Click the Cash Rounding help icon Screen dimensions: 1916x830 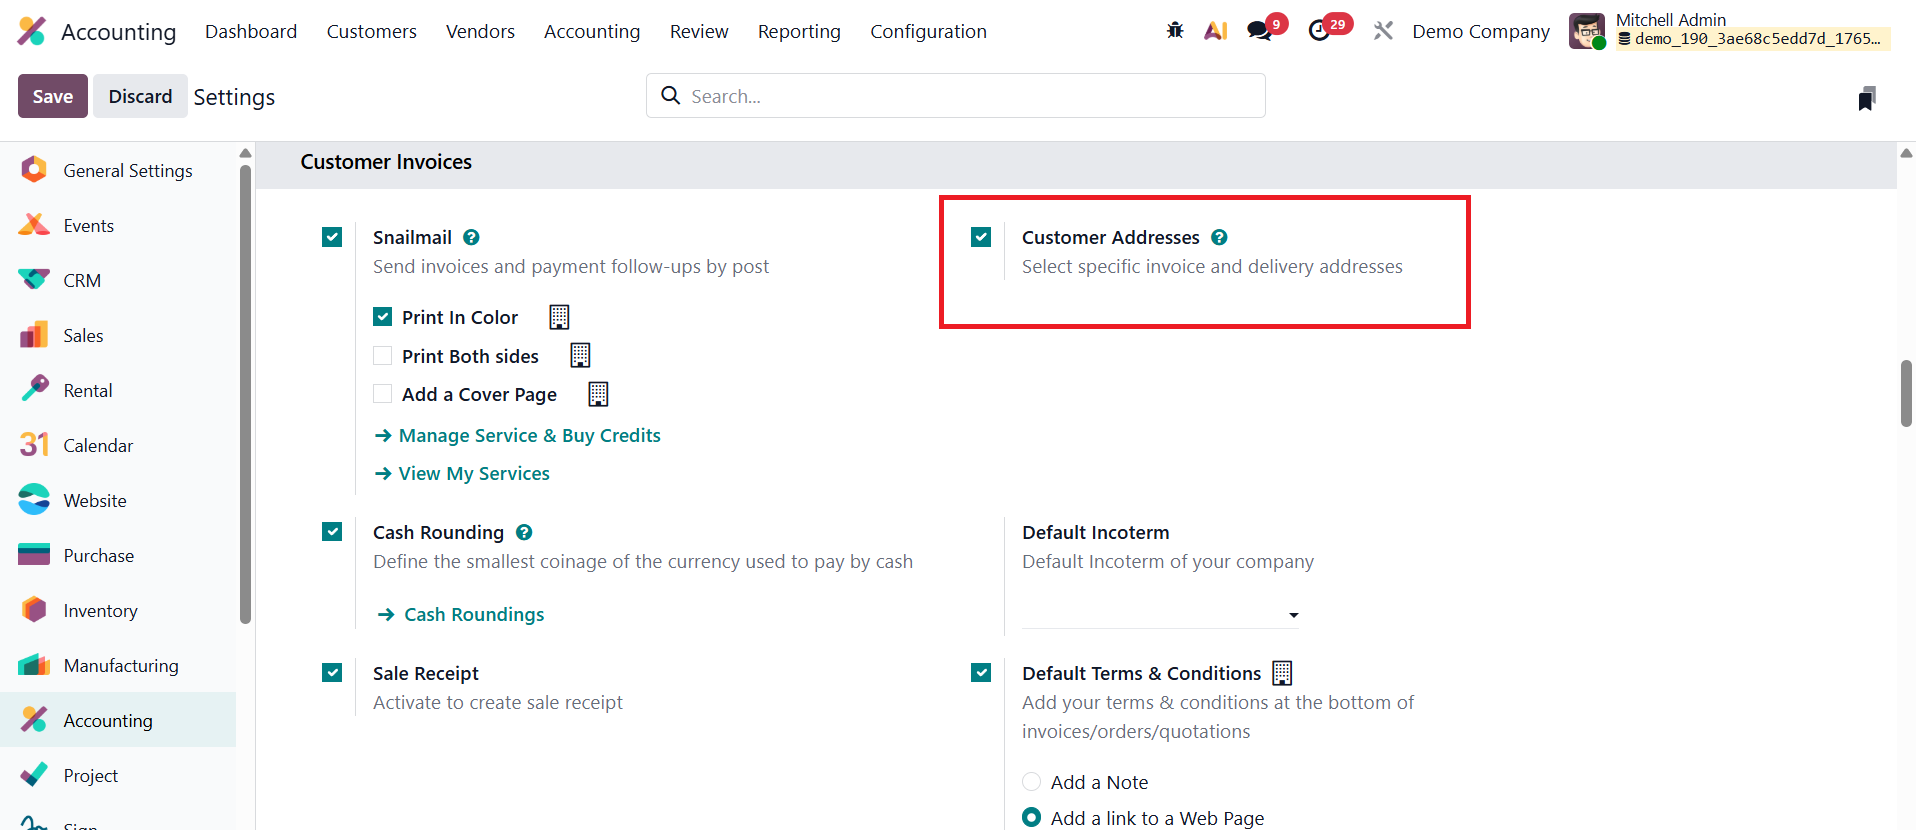tap(524, 532)
